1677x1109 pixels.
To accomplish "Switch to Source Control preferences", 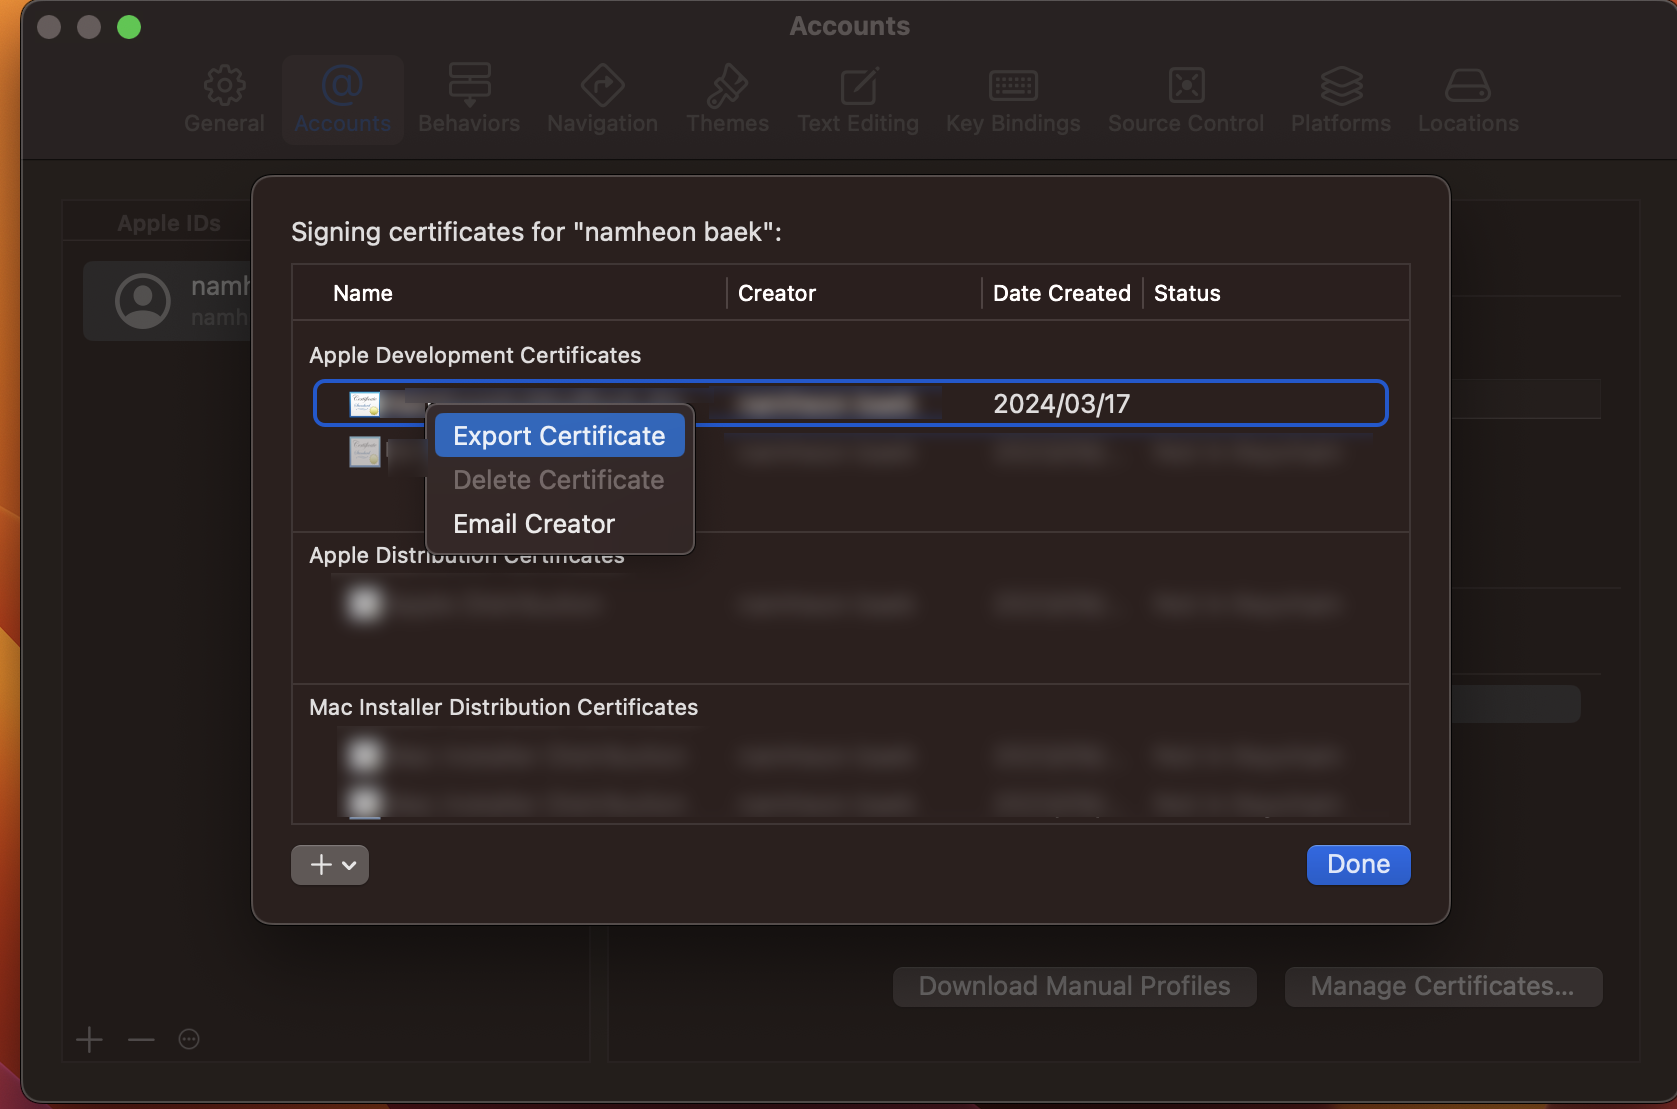I will 1186,100.
